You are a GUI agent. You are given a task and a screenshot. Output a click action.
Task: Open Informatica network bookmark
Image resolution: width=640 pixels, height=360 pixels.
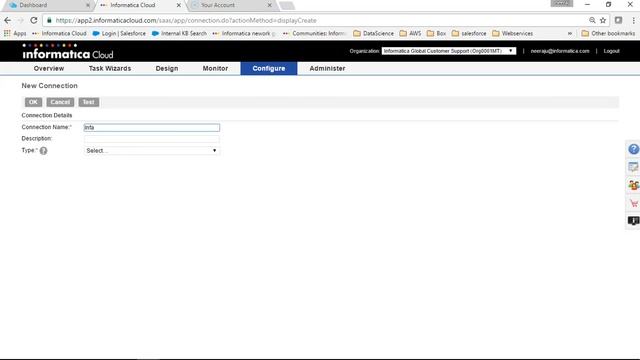[244, 33]
